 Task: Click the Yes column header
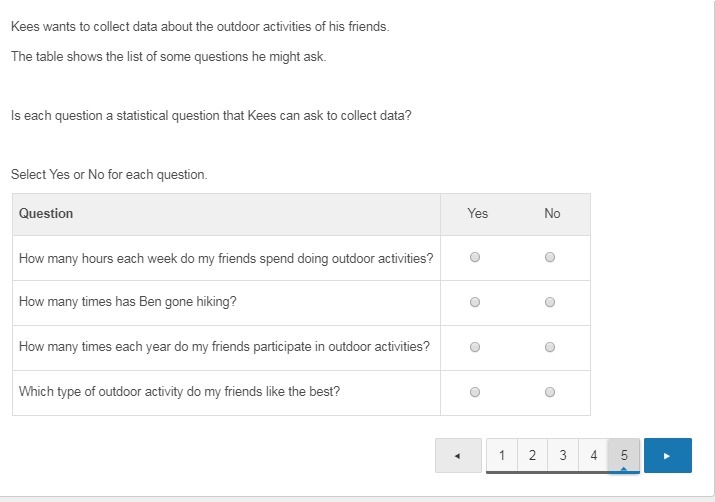[x=478, y=213]
